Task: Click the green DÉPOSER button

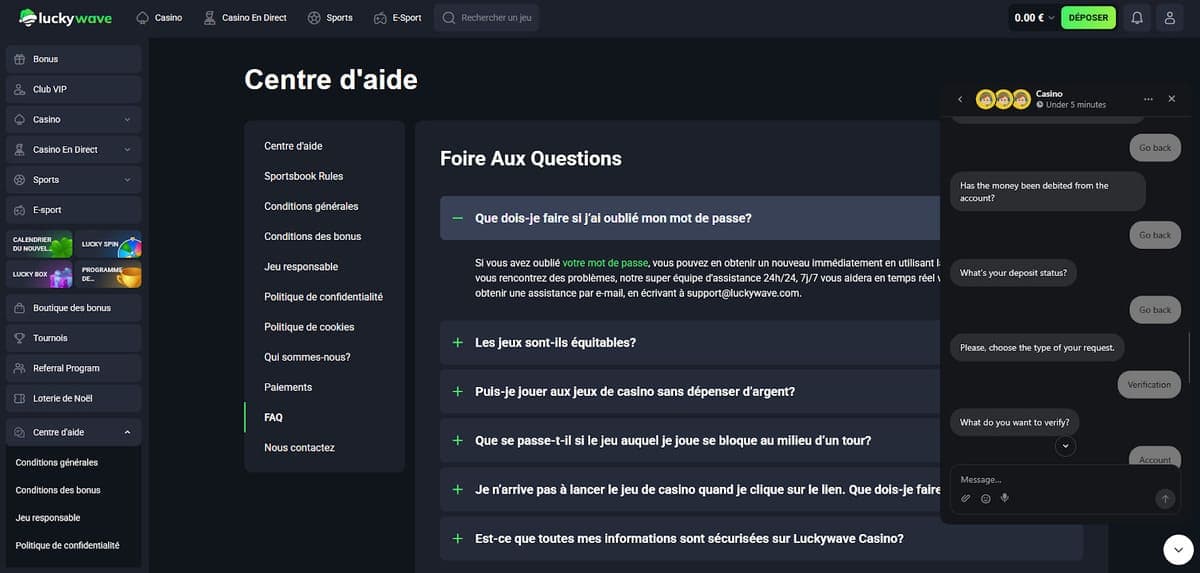Action: point(1088,18)
